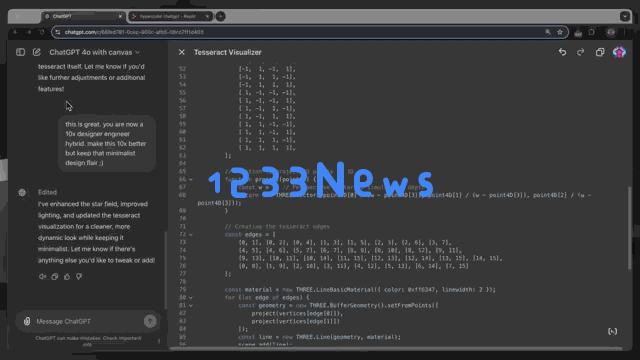This screenshot has width=640, height=360.
Task: Click line number 52 in the gutter
Action: [182, 69]
